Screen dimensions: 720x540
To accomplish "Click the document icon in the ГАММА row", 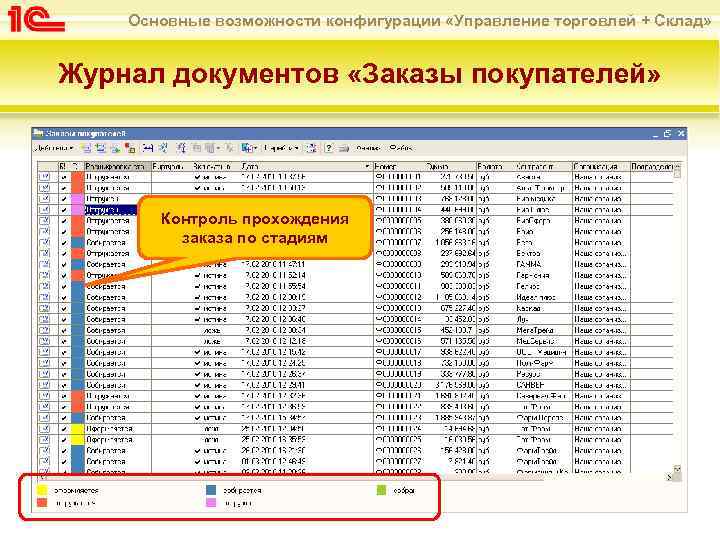I will pyautogui.click(x=44, y=264).
